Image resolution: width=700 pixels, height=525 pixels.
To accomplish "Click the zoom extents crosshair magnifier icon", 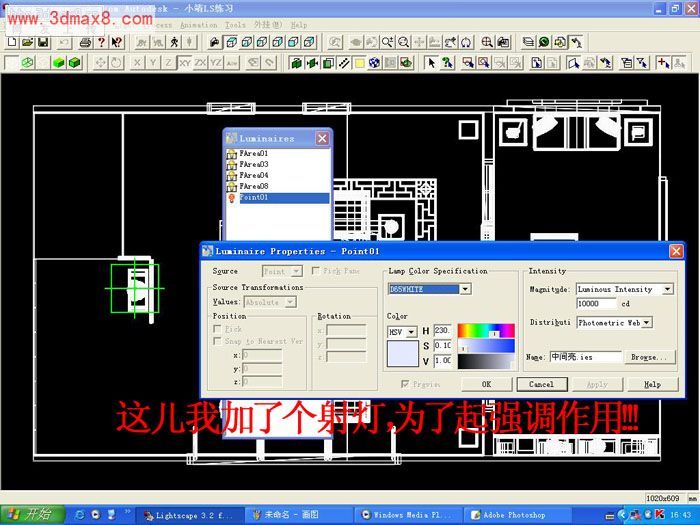I will [487, 42].
